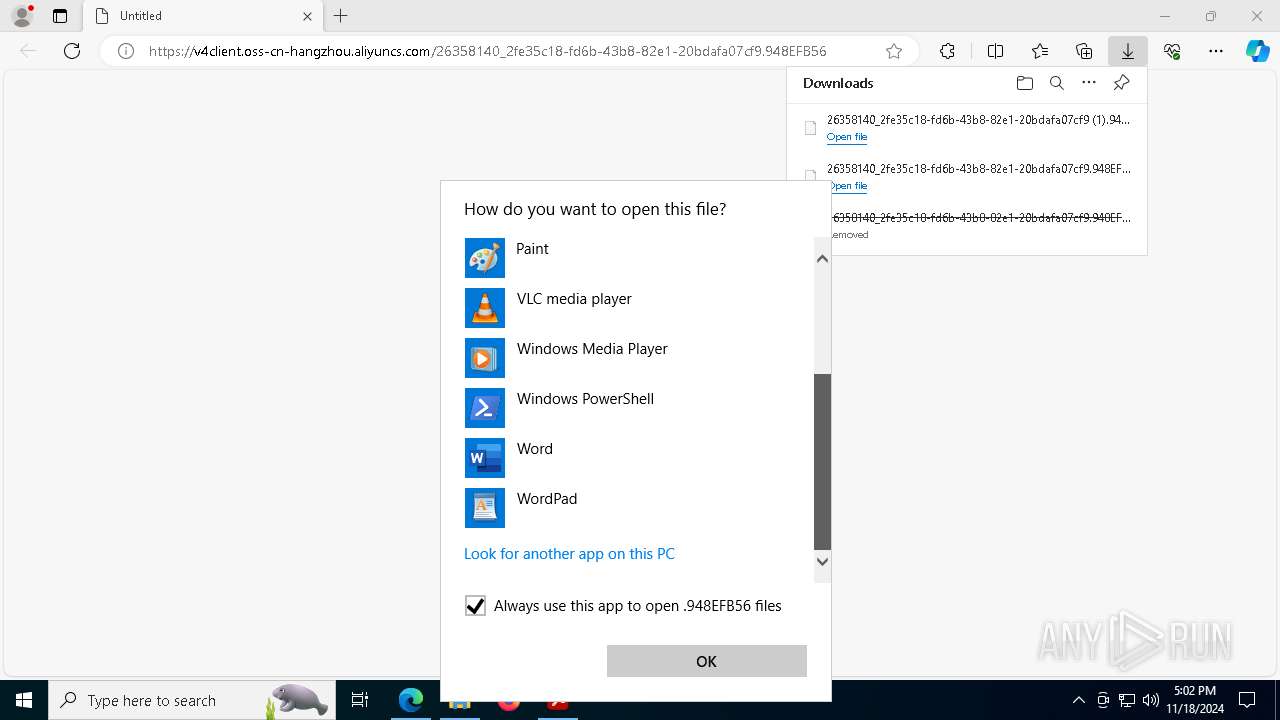
Task: Open network status in tray
Action: [x=1127, y=700]
